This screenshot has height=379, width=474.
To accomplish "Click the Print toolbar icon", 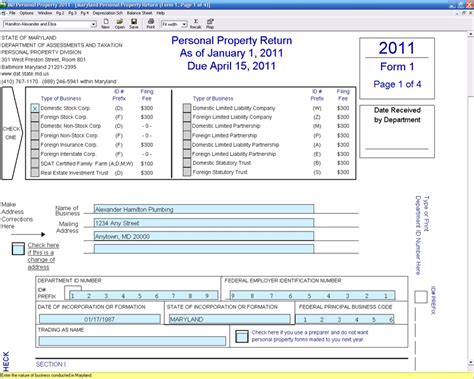I will click(151, 22).
